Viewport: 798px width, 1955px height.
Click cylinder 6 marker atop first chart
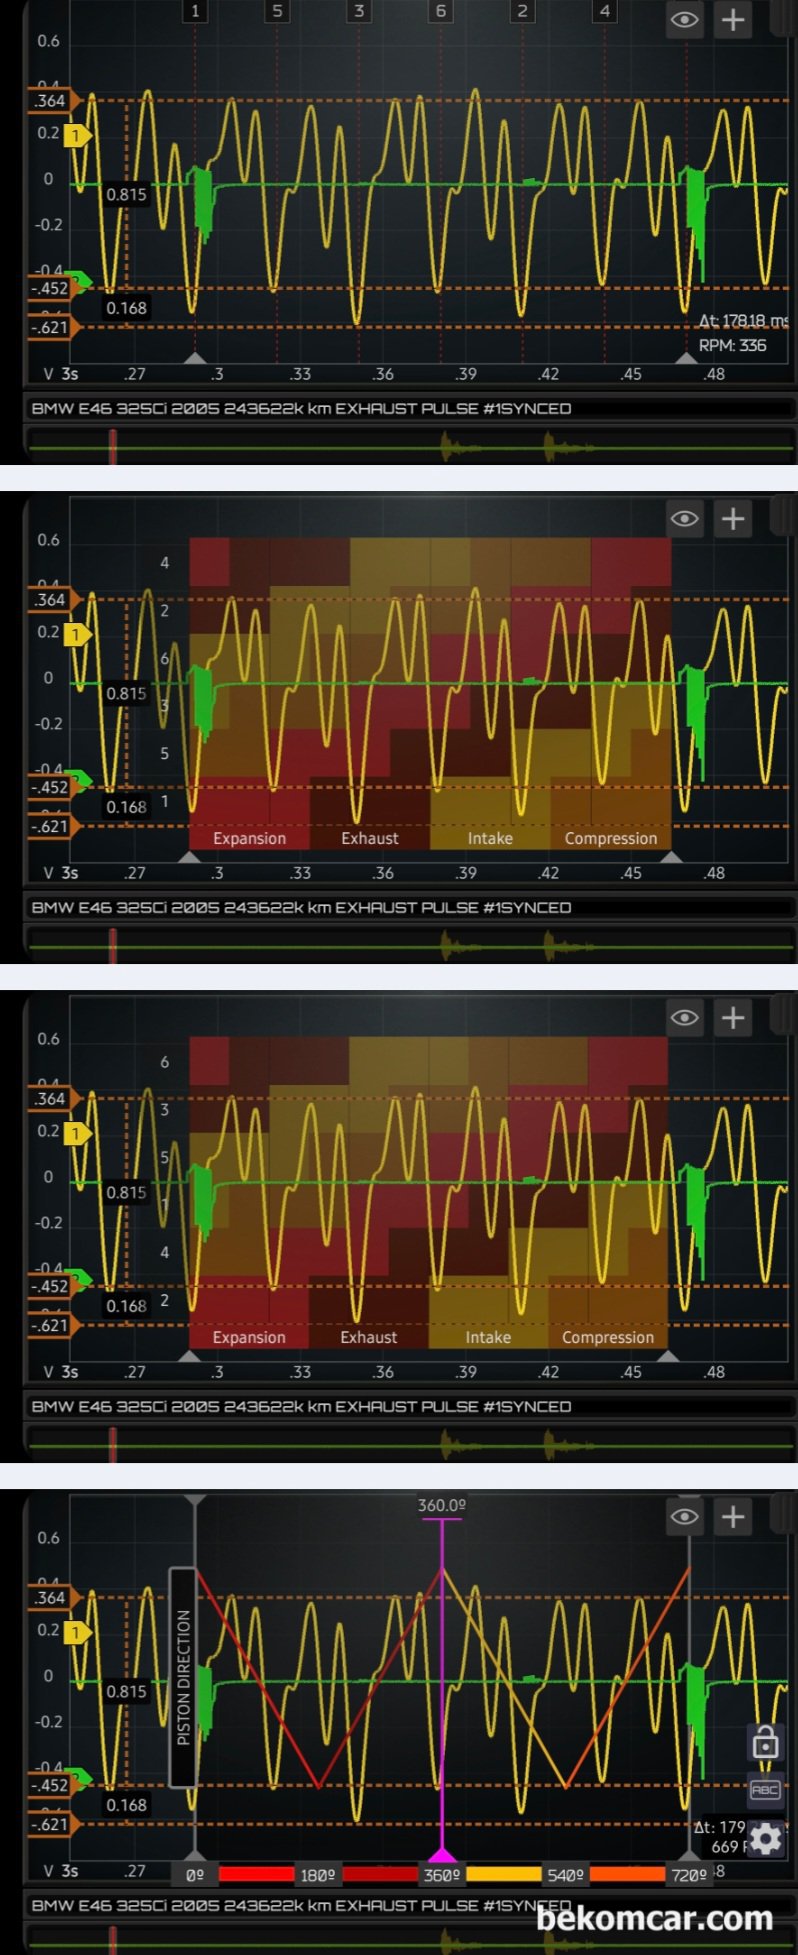coord(440,12)
